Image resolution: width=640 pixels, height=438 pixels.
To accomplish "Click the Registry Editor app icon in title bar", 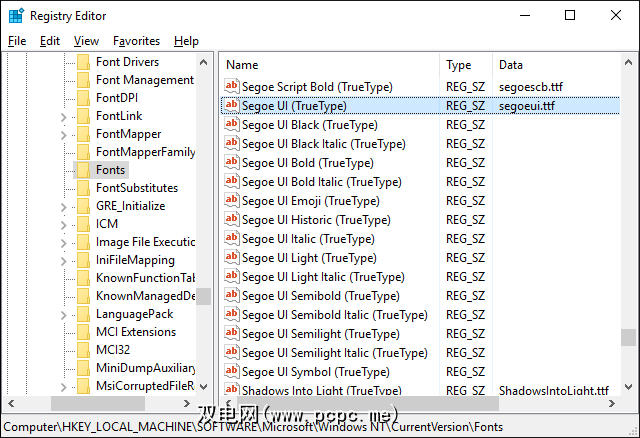I will click(x=16, y=16).
